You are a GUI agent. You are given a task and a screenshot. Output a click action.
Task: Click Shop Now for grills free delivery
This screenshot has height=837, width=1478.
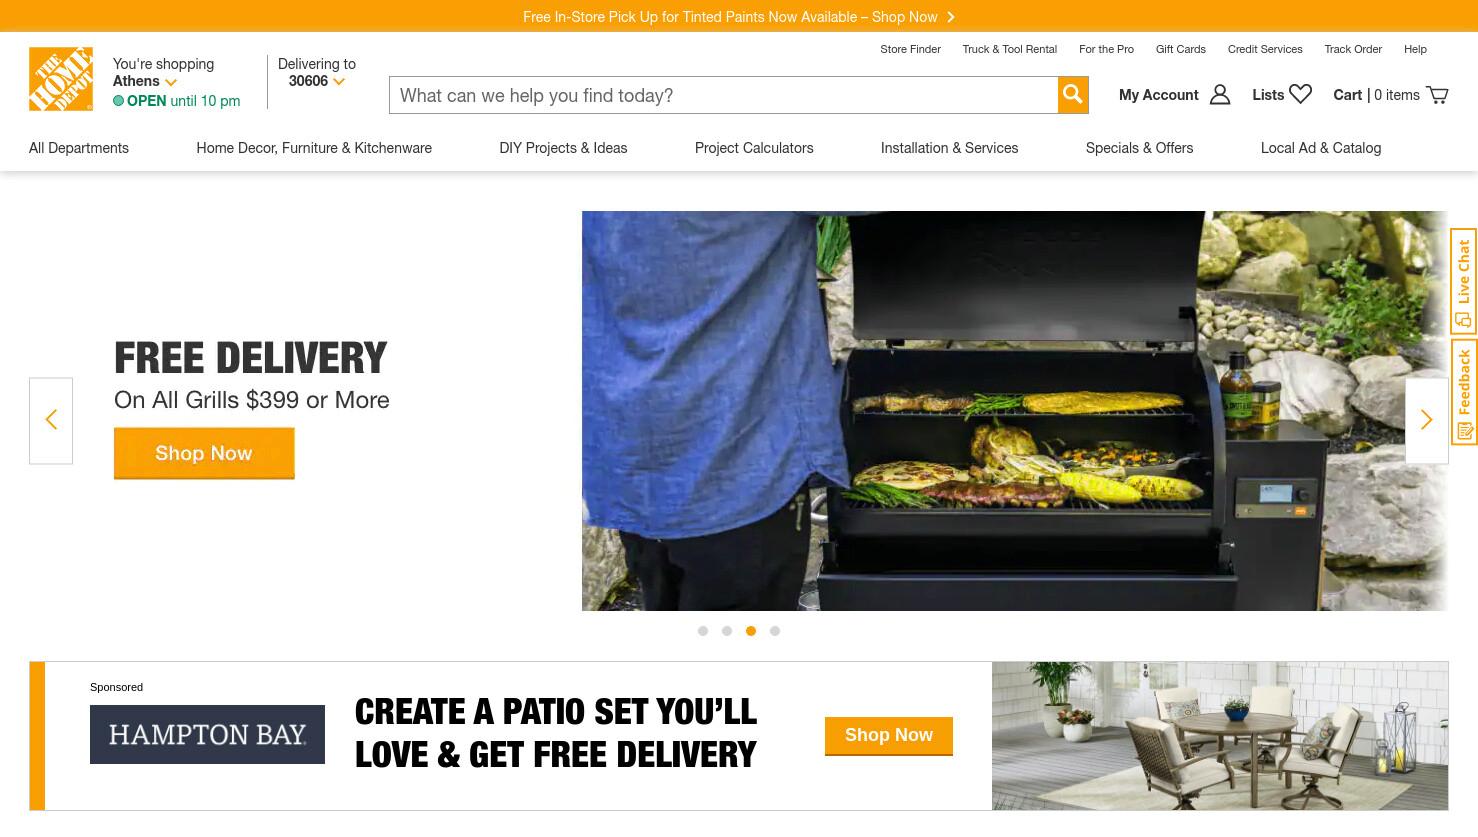tap(204, 453)
